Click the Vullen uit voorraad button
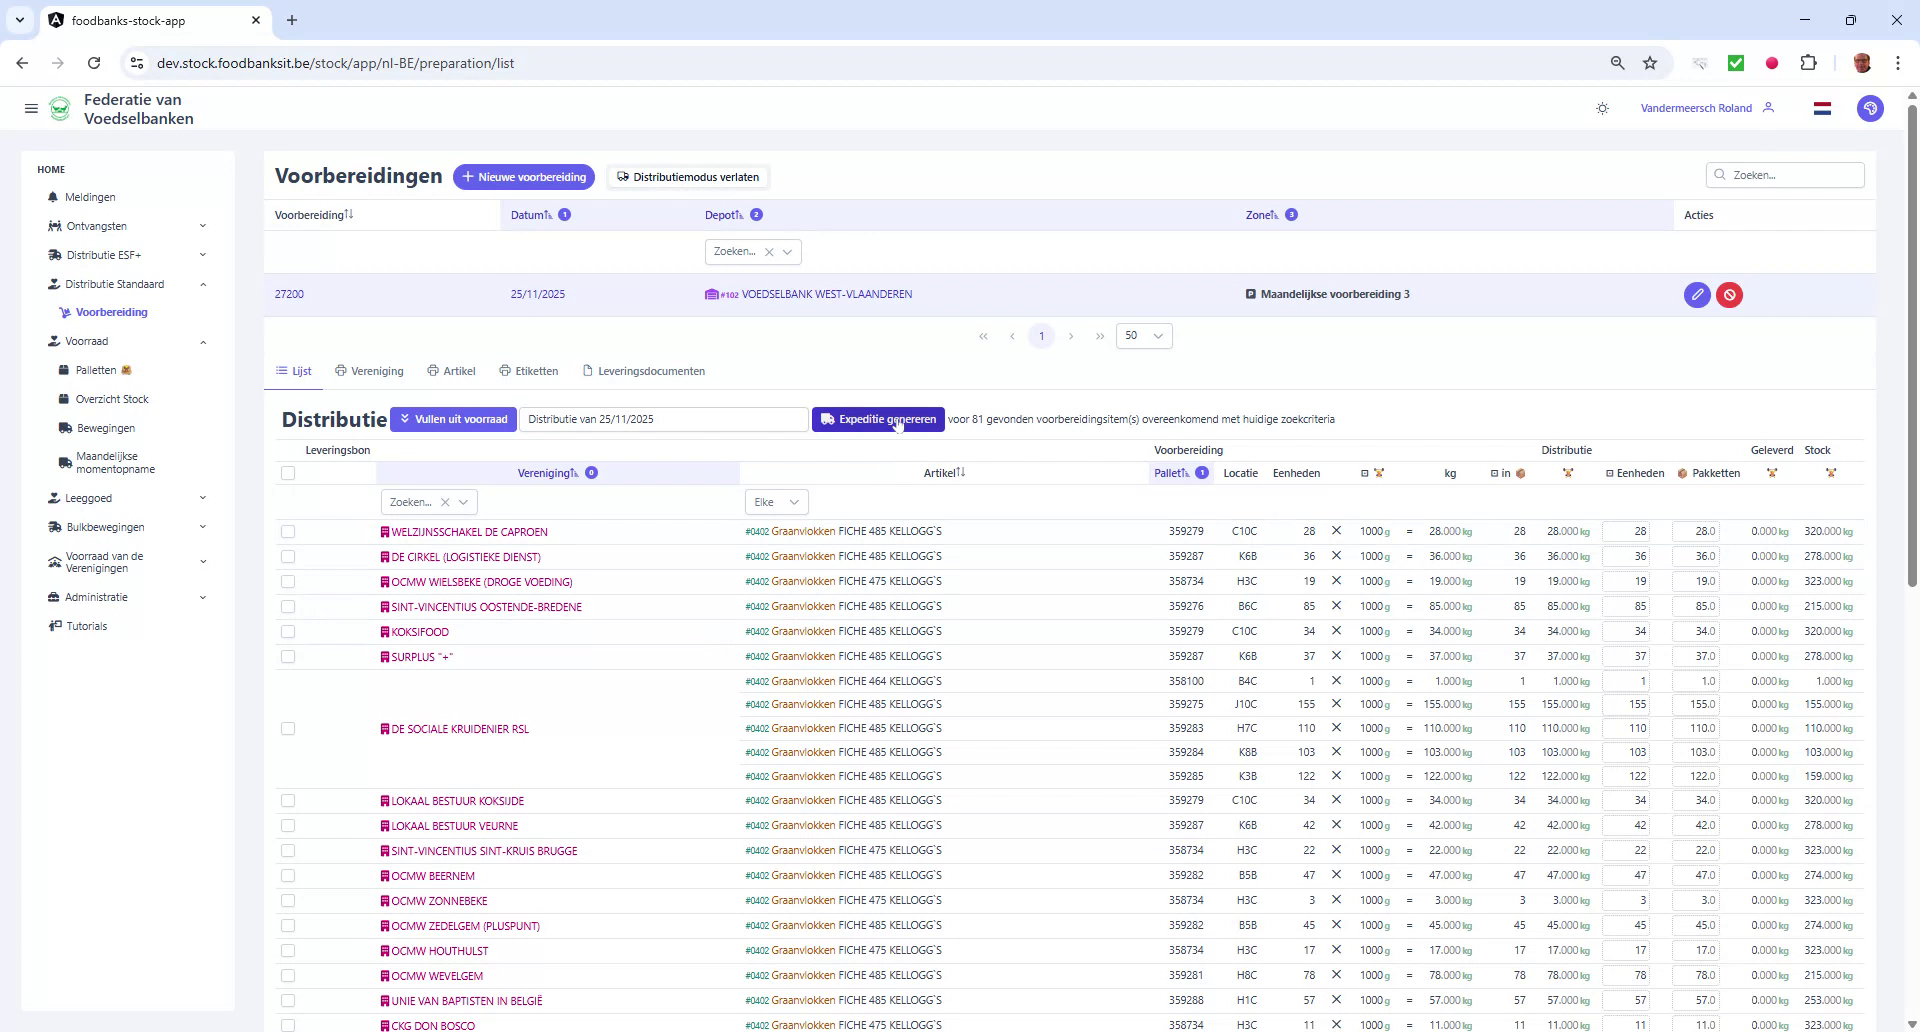The image size is (1920, 1032). [453, 419]
